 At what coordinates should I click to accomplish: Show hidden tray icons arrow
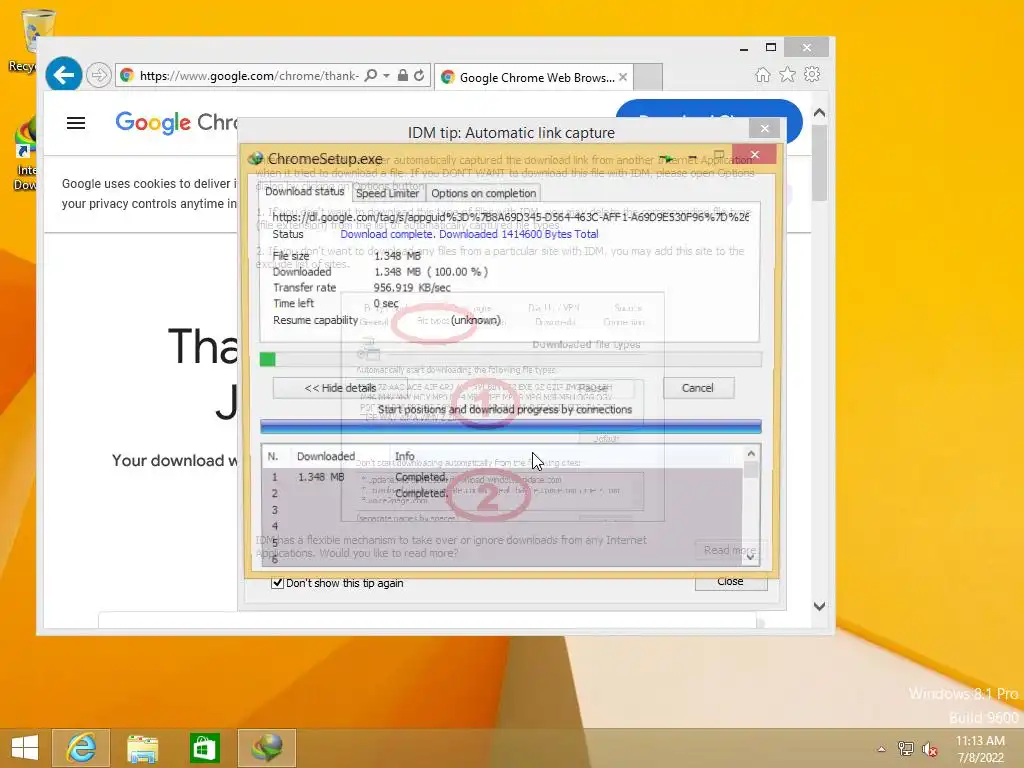coord(881,749)
